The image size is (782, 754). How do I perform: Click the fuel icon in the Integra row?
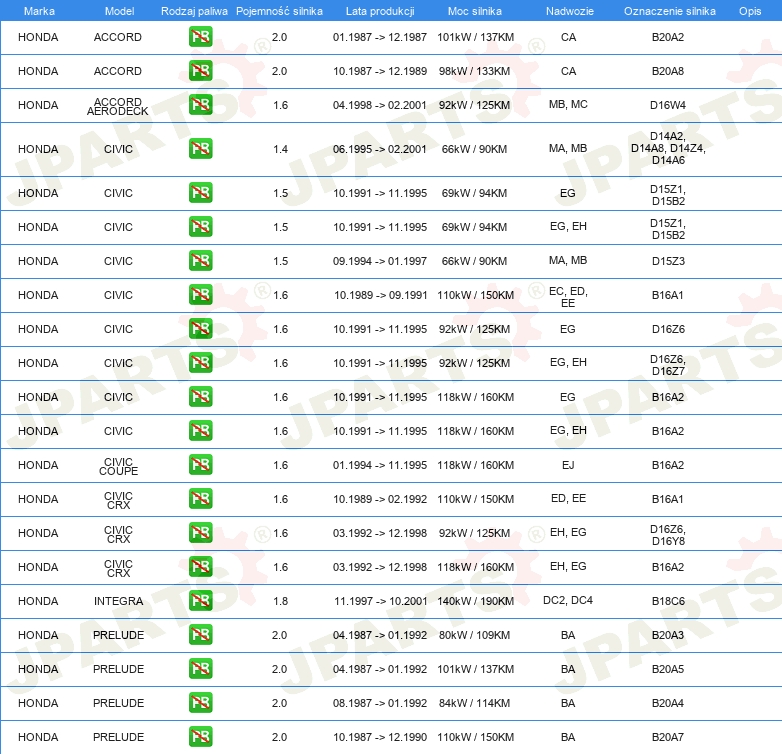(200, 600)
